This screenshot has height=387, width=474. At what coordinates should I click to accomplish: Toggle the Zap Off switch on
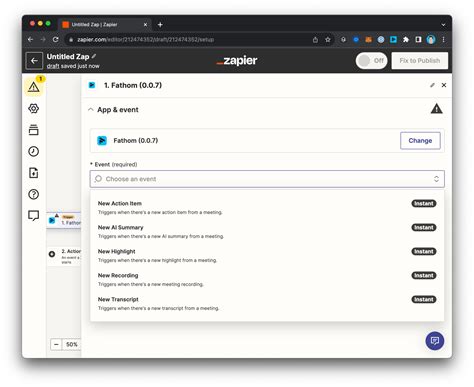371,61
